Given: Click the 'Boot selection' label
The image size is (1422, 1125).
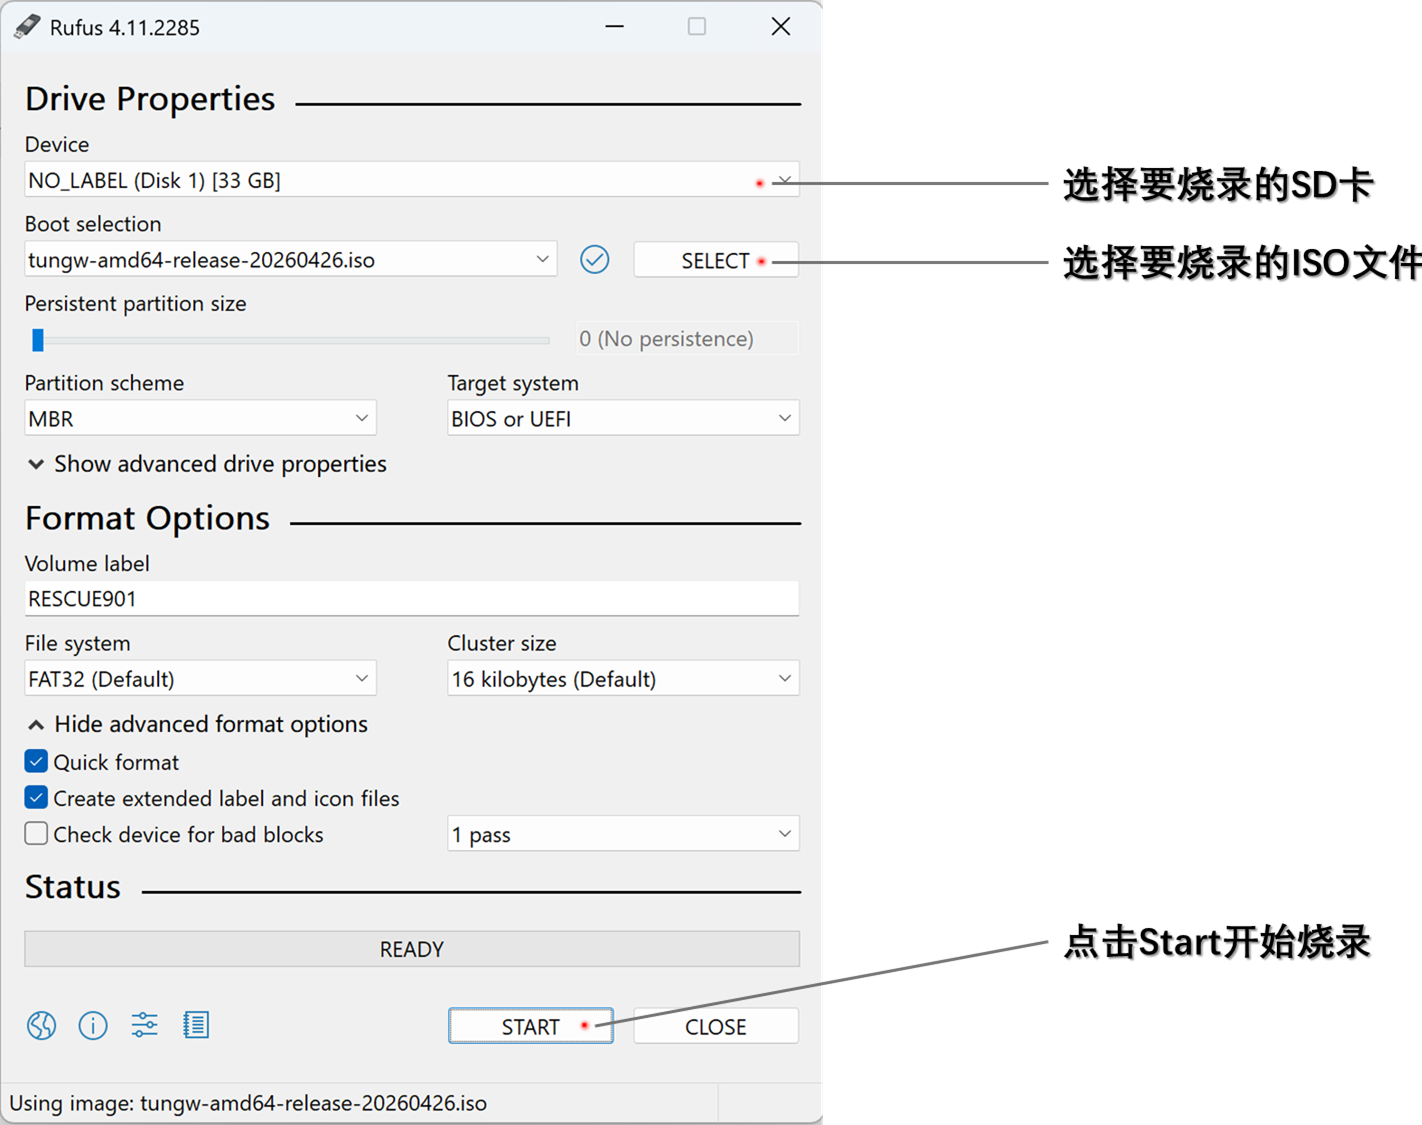Looking at the screenshot, I should [x=93, y=224].
